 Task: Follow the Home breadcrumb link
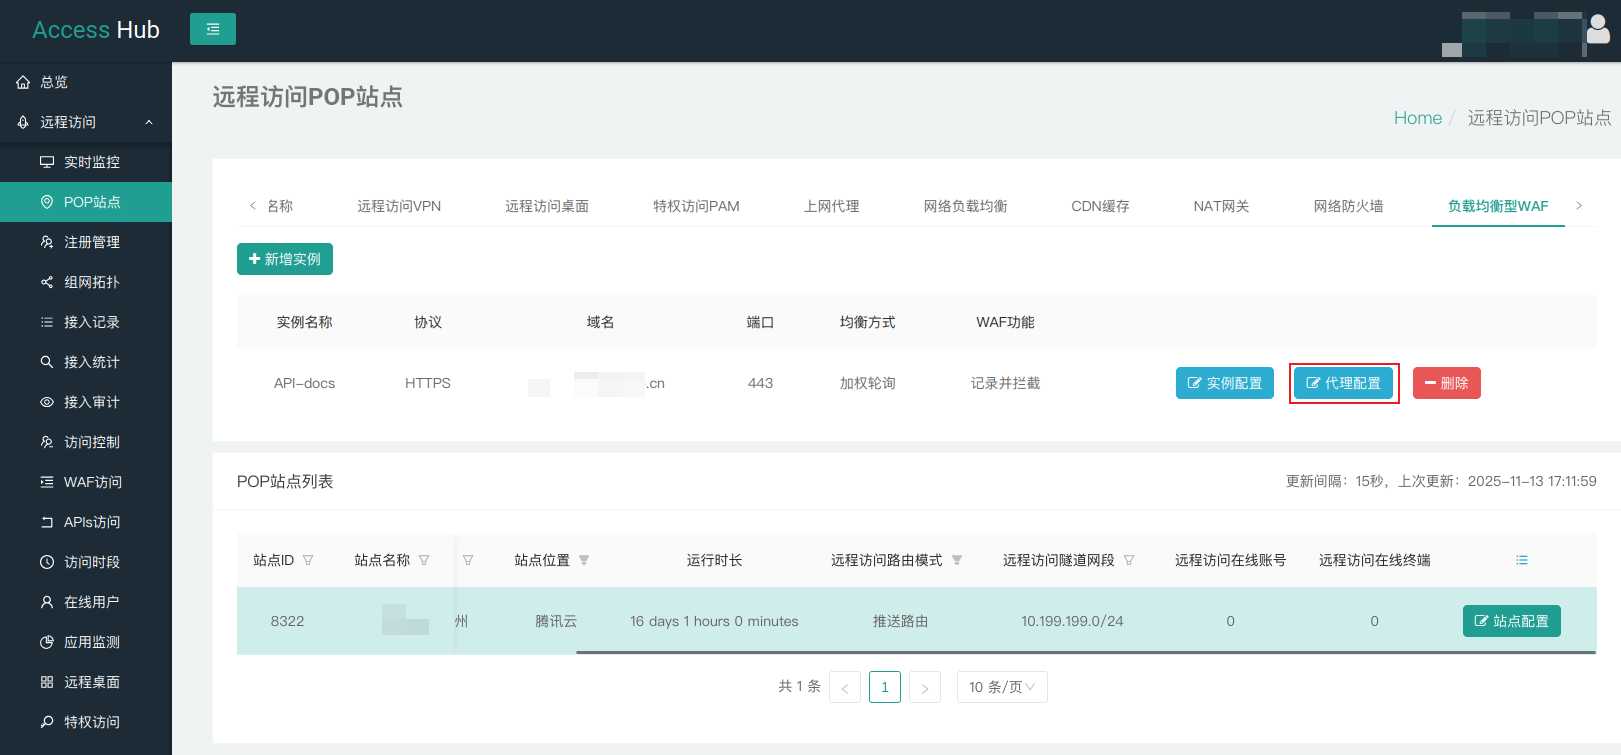[x=1418, y=118]
